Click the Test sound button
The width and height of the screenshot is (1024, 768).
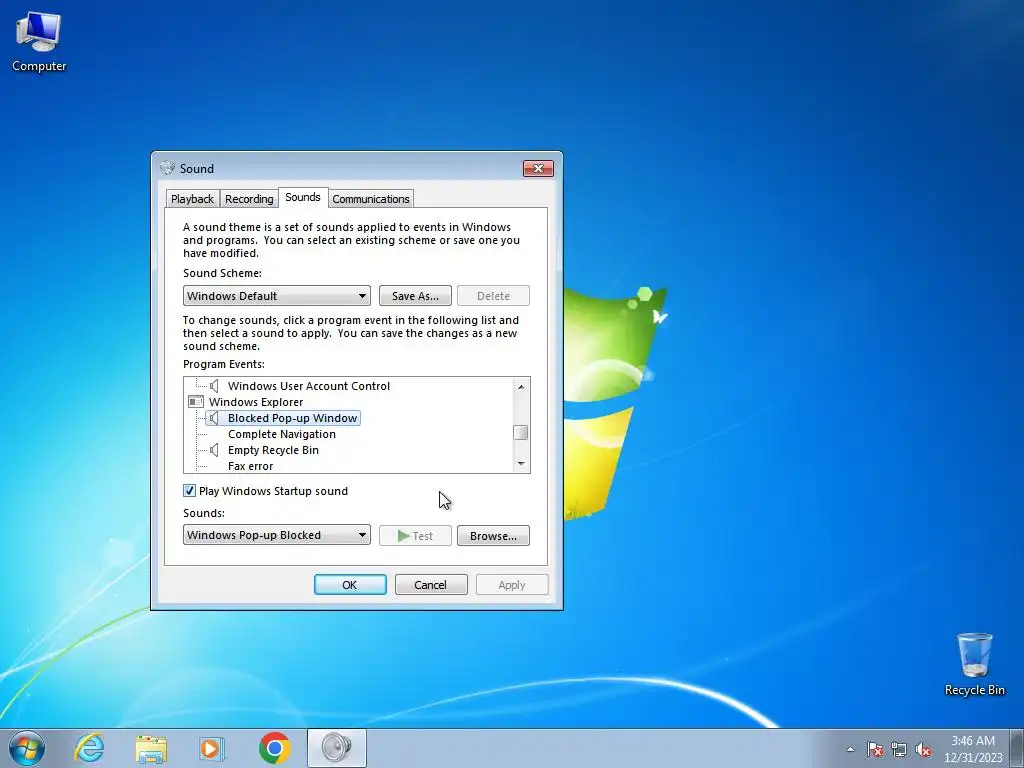coord(415,536)
